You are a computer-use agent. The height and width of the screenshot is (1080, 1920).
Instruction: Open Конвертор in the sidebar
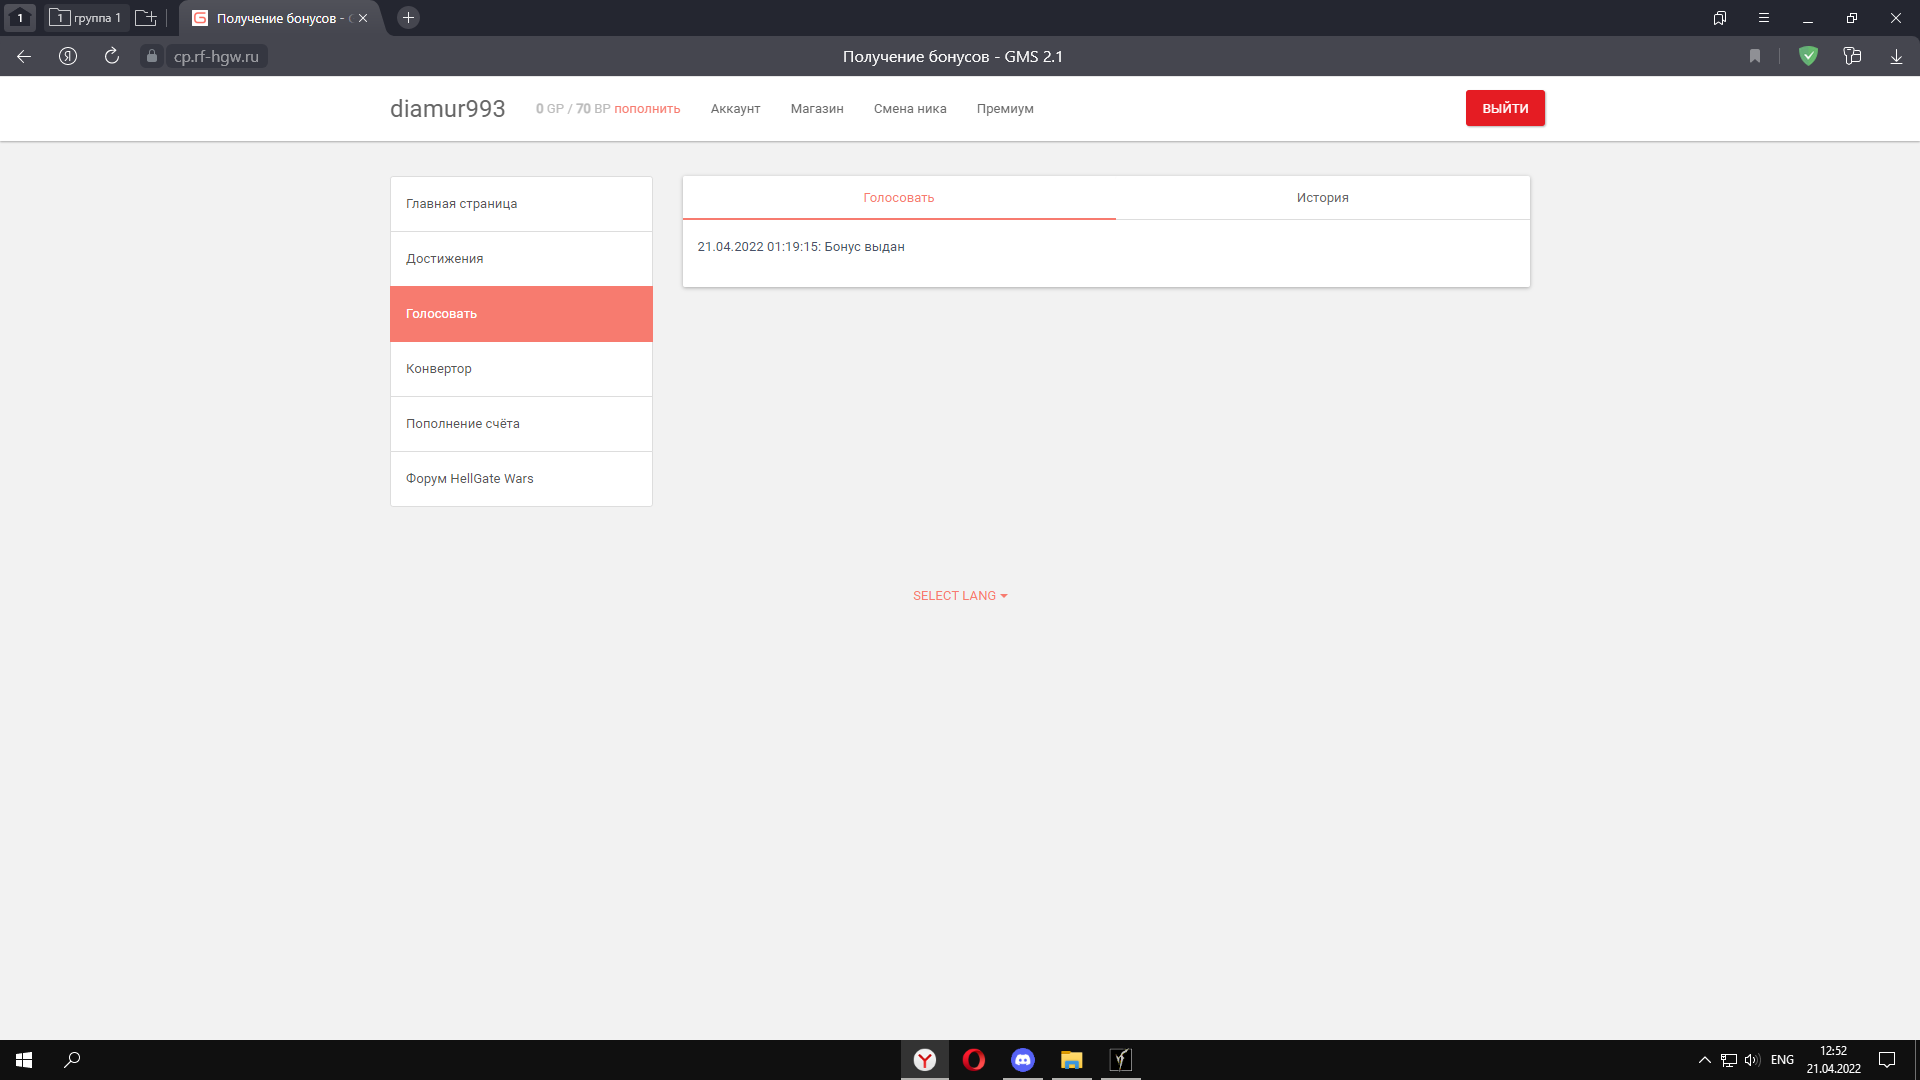click(x=521, y=369)
